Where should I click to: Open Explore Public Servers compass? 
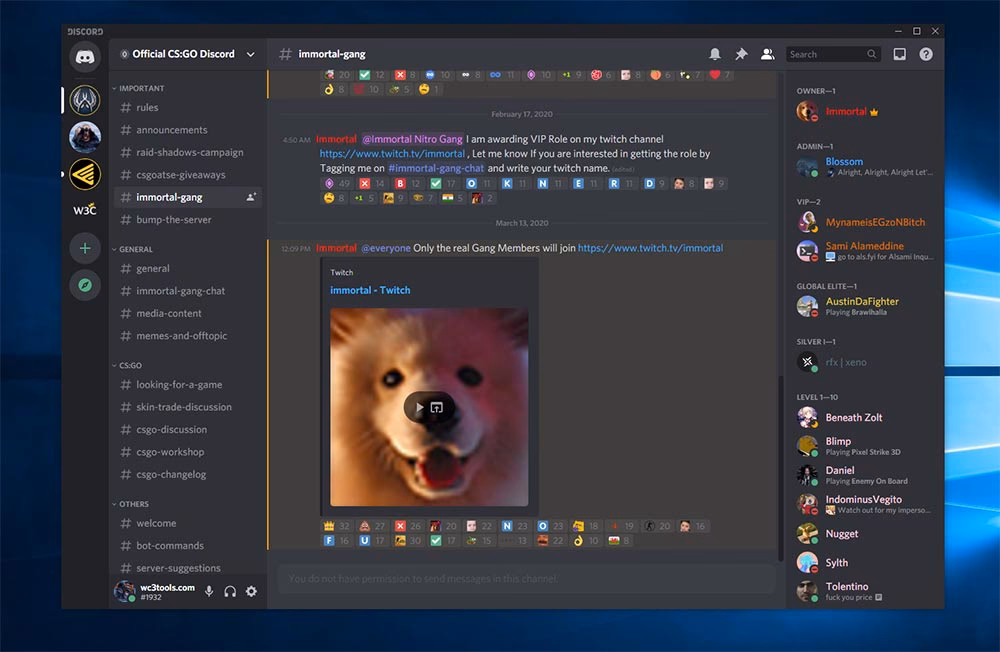point(85,285)
